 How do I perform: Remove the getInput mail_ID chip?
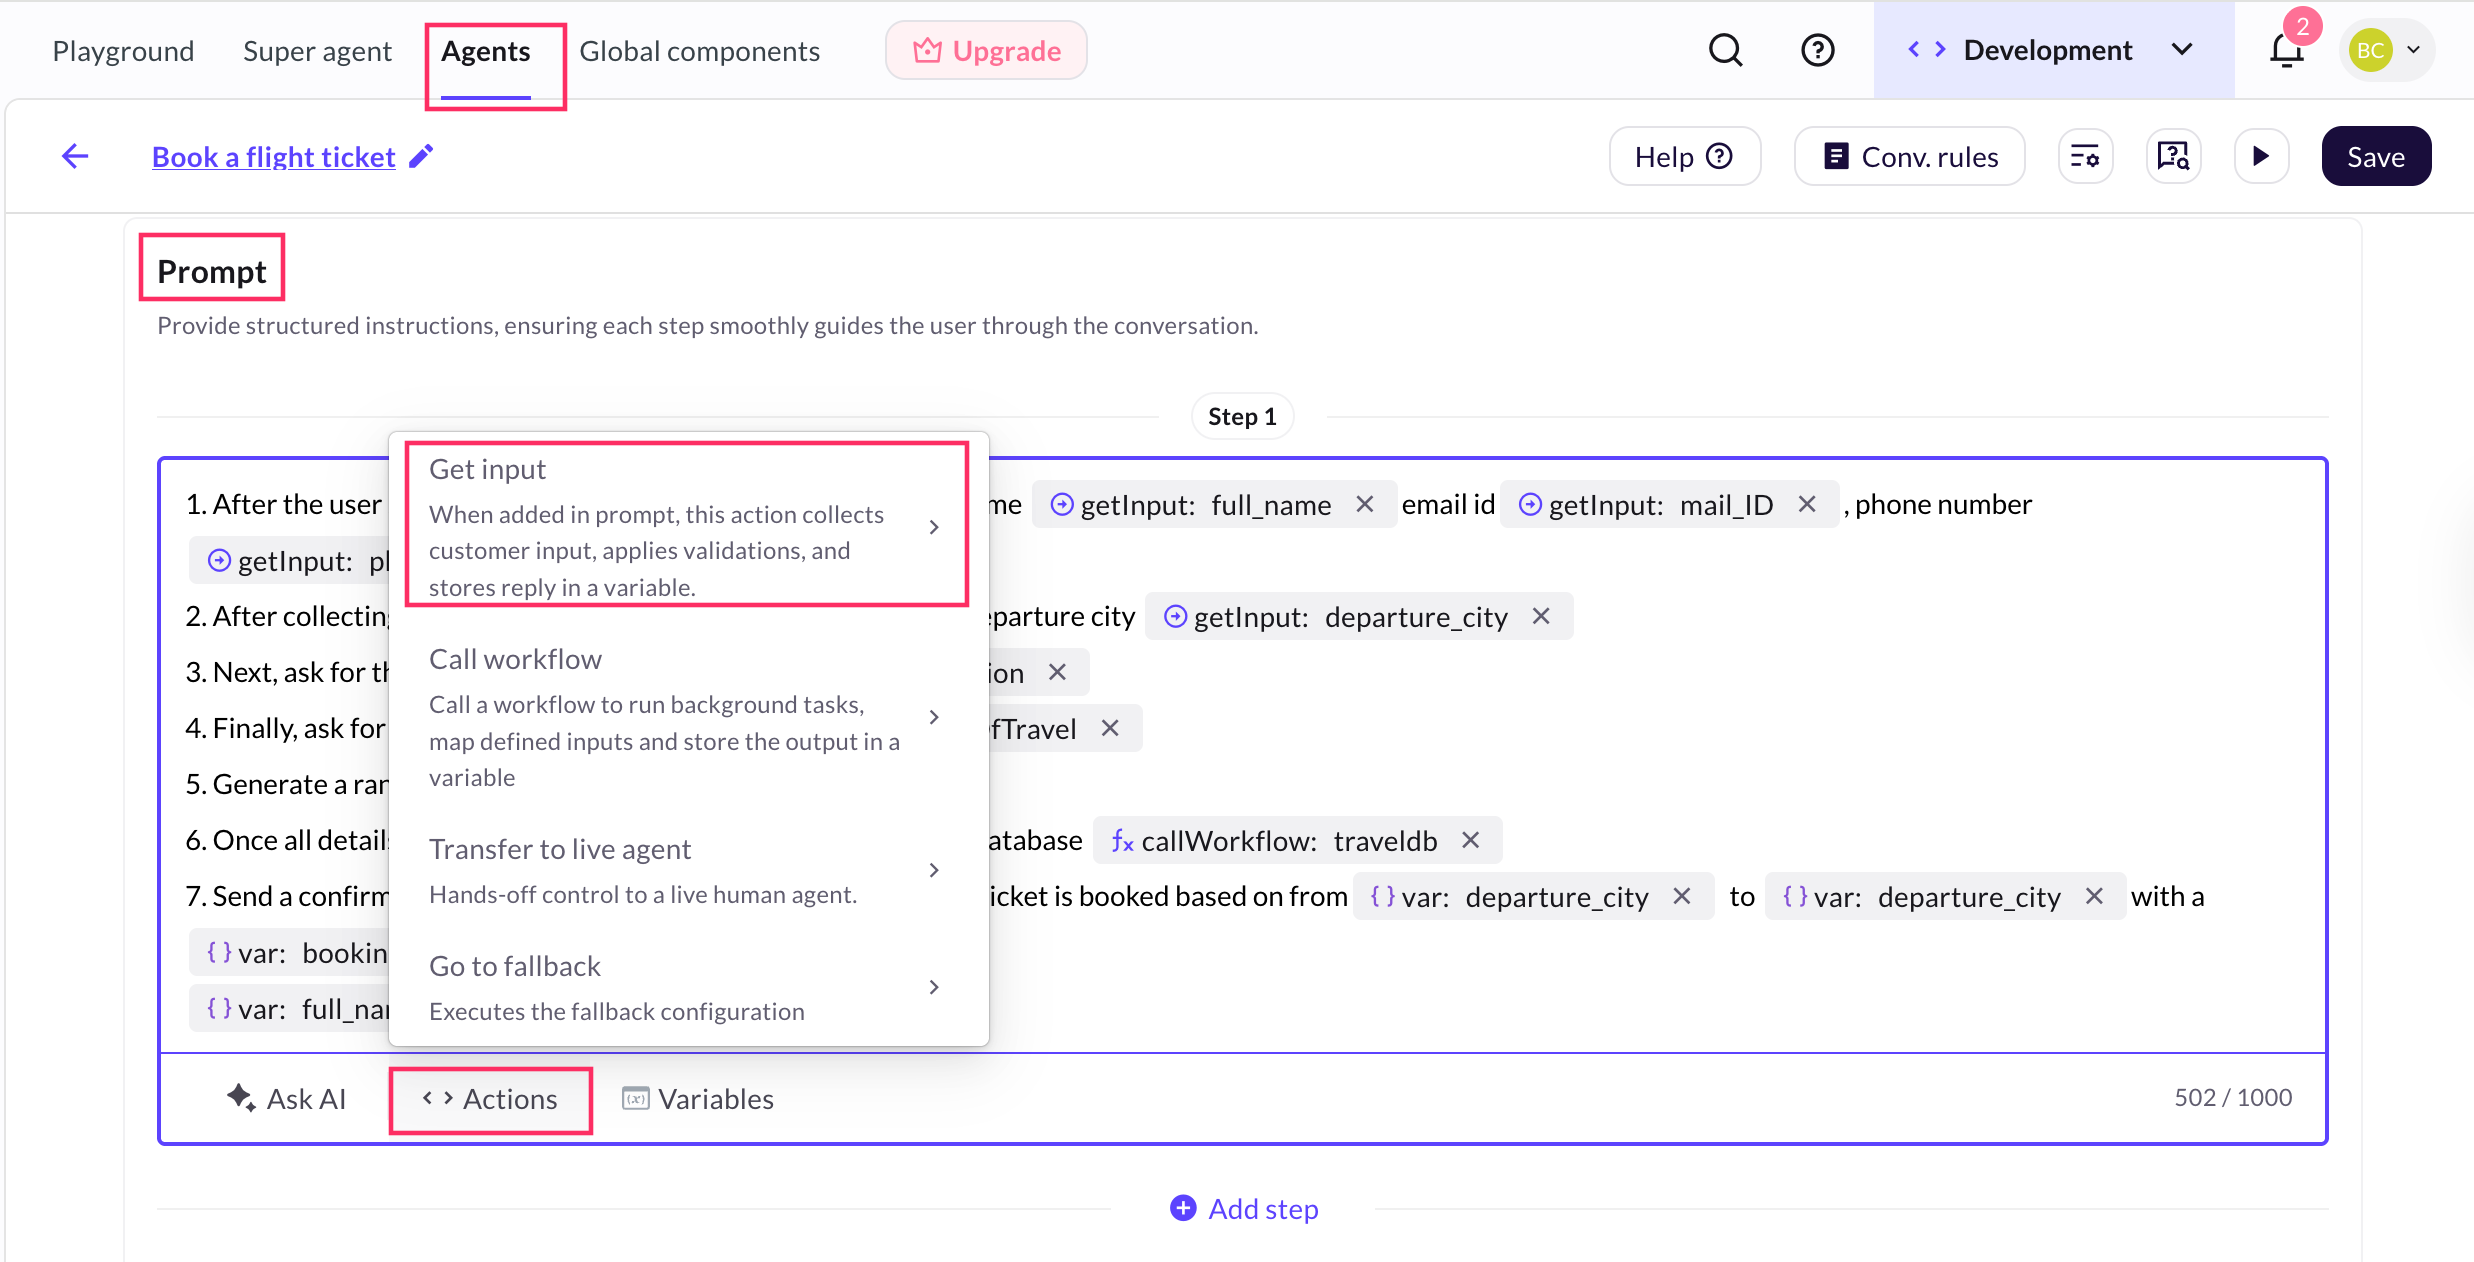point(1807,504)
